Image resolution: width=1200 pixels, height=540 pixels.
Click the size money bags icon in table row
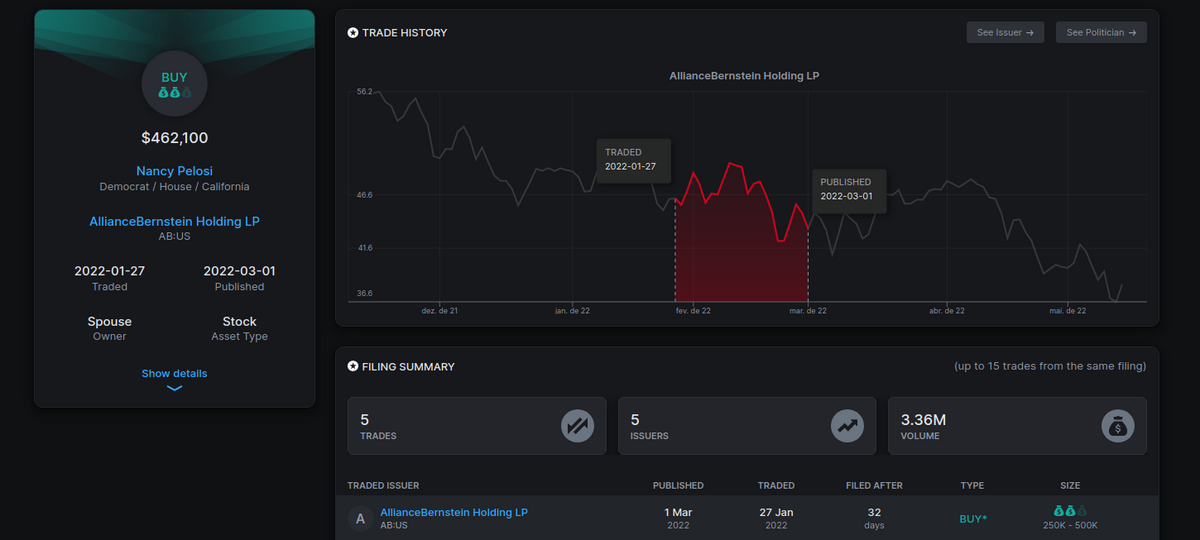coord(1070,510)
